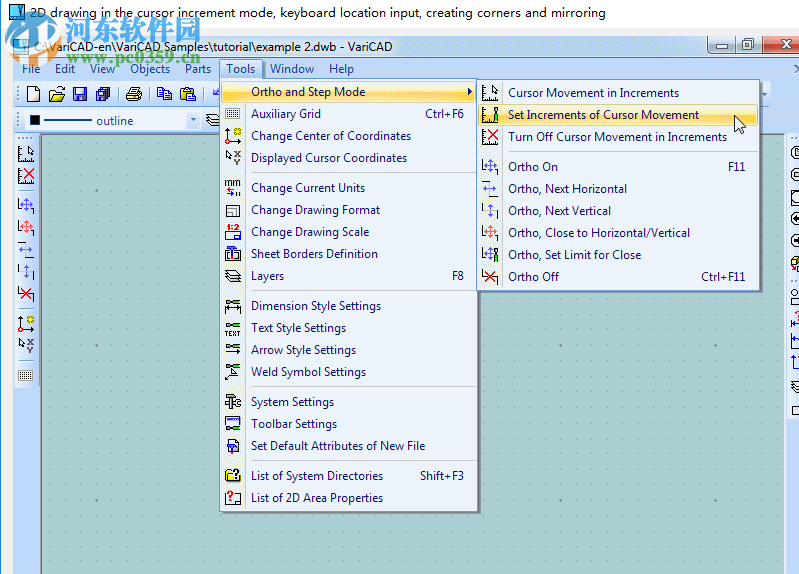Screen dimensions: 799x574
Task: Click the Tools menu
Action: click(241, 69)
